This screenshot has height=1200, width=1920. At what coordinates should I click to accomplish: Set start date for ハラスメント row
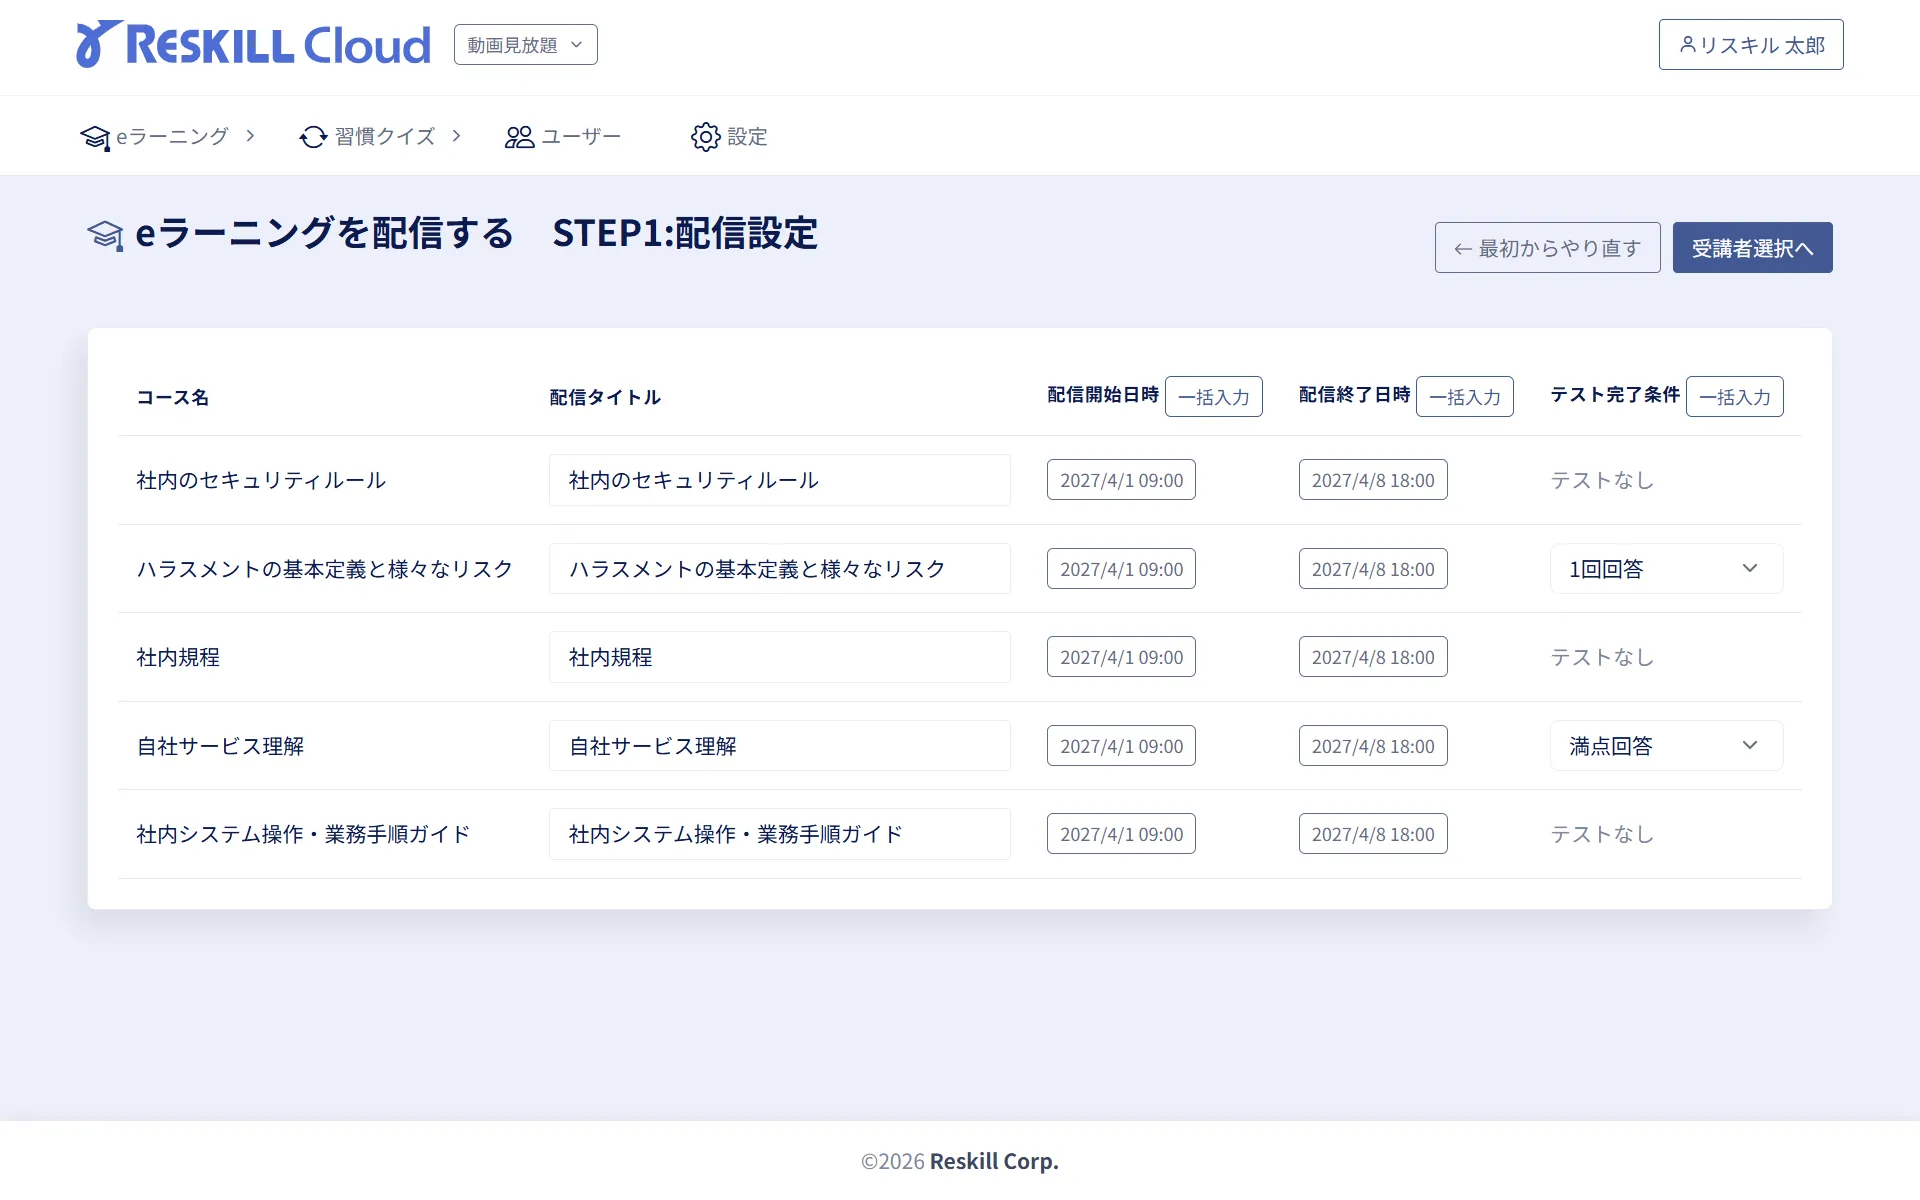click(x=1121, y=568)
